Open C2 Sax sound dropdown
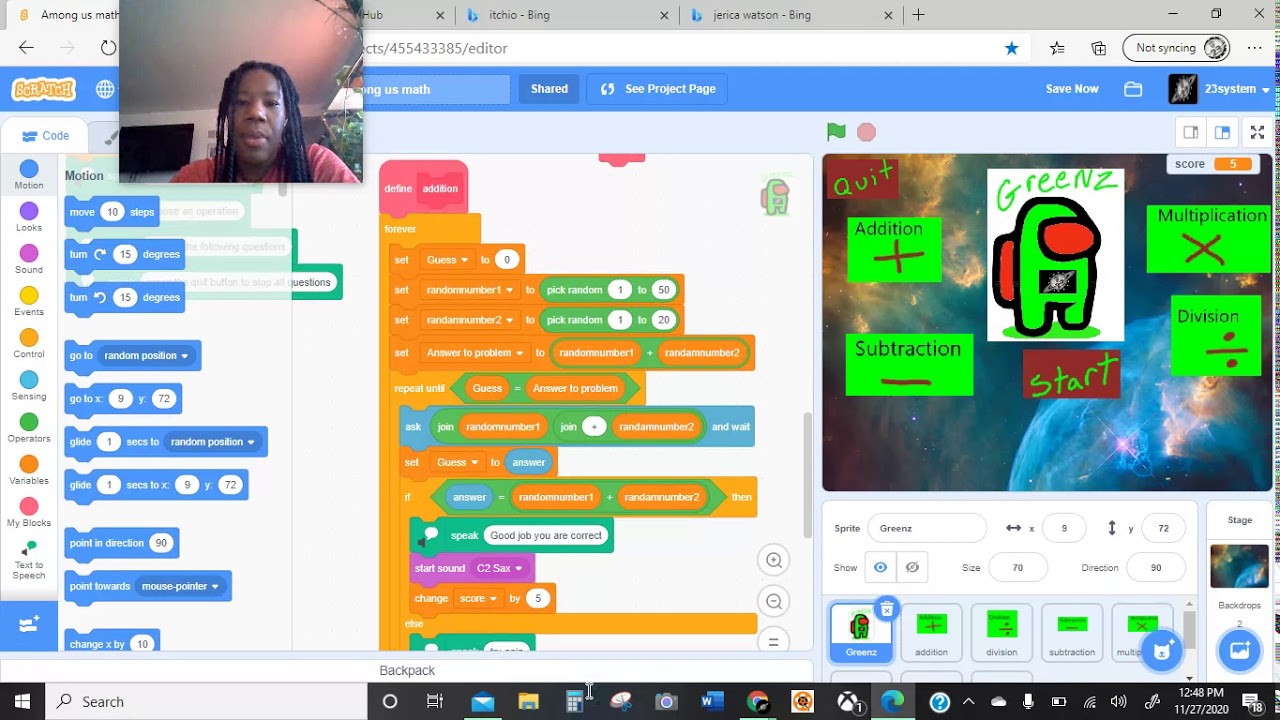Image resolution: width=1280 pixels, height=720 pixels. [x=499, y=568]
